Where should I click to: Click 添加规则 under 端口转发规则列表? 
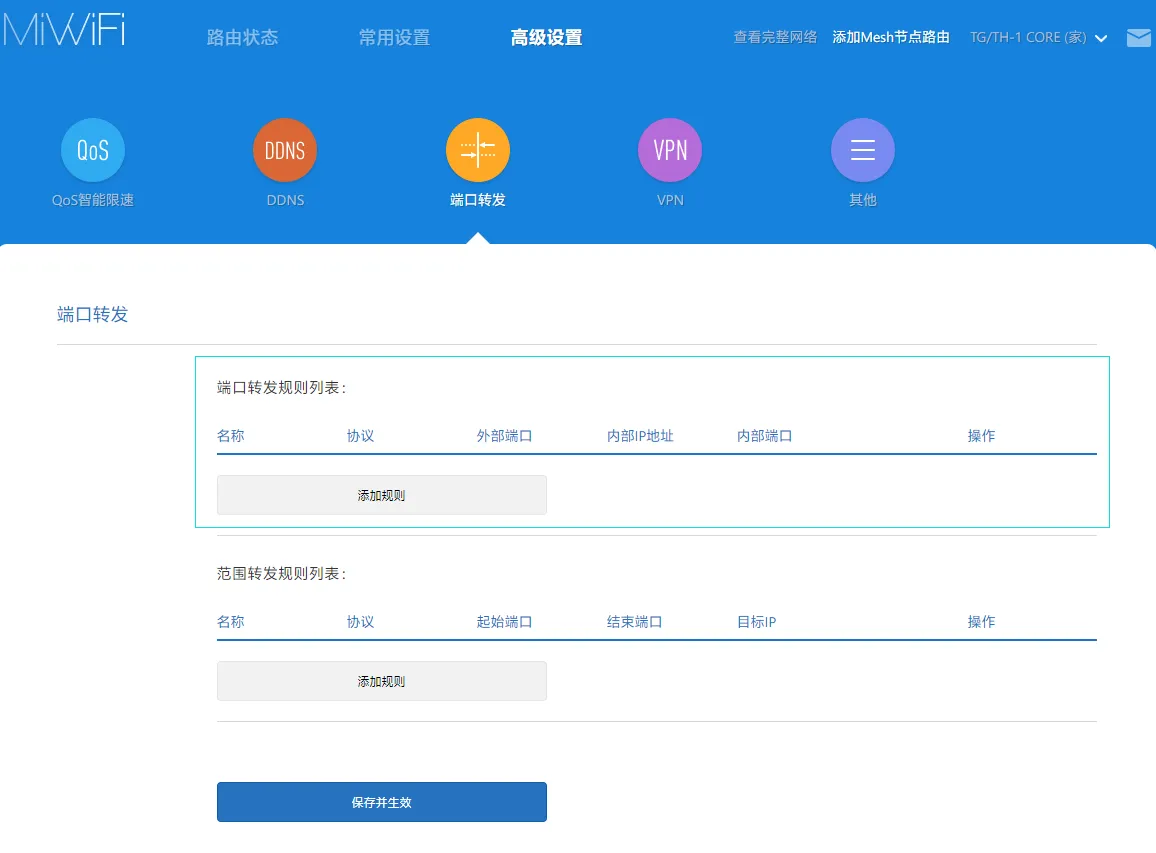(381, 495)
